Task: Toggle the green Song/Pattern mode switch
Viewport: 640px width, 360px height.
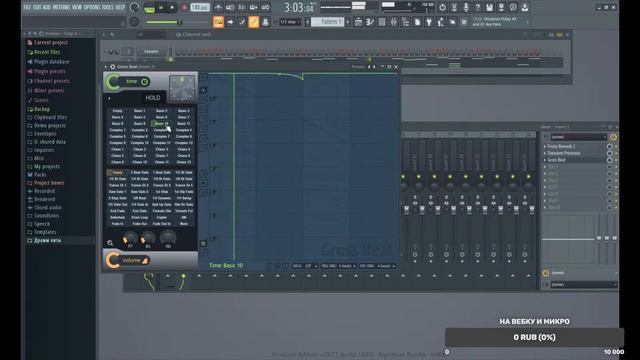Action: pyautogui.click(x=149, y=8)
